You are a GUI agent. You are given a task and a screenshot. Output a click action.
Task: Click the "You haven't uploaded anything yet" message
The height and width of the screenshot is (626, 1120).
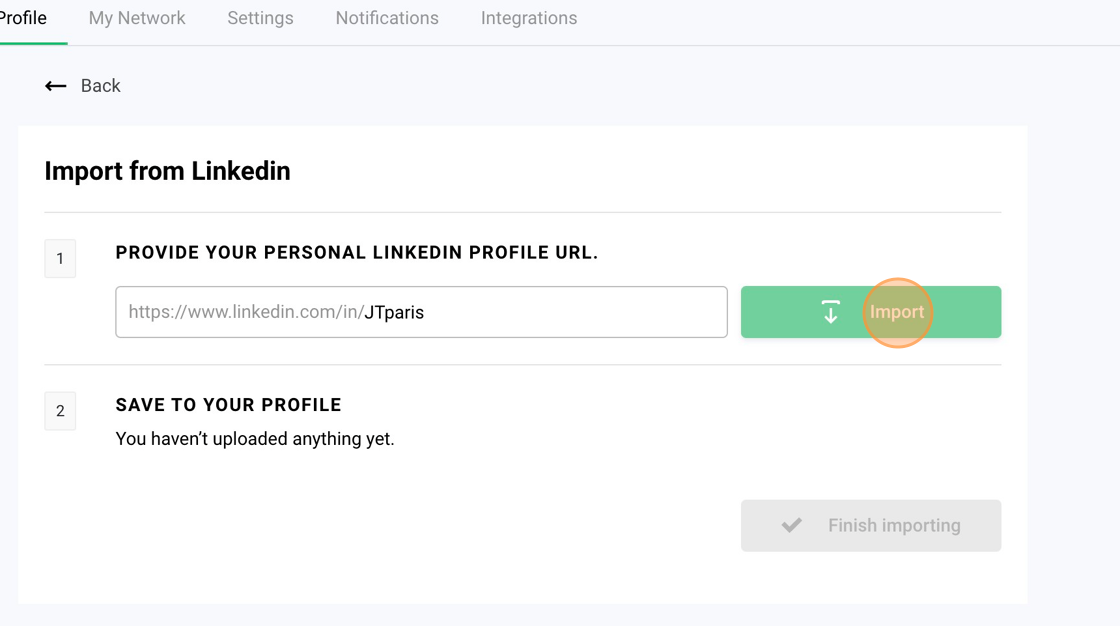coord(255,439)
